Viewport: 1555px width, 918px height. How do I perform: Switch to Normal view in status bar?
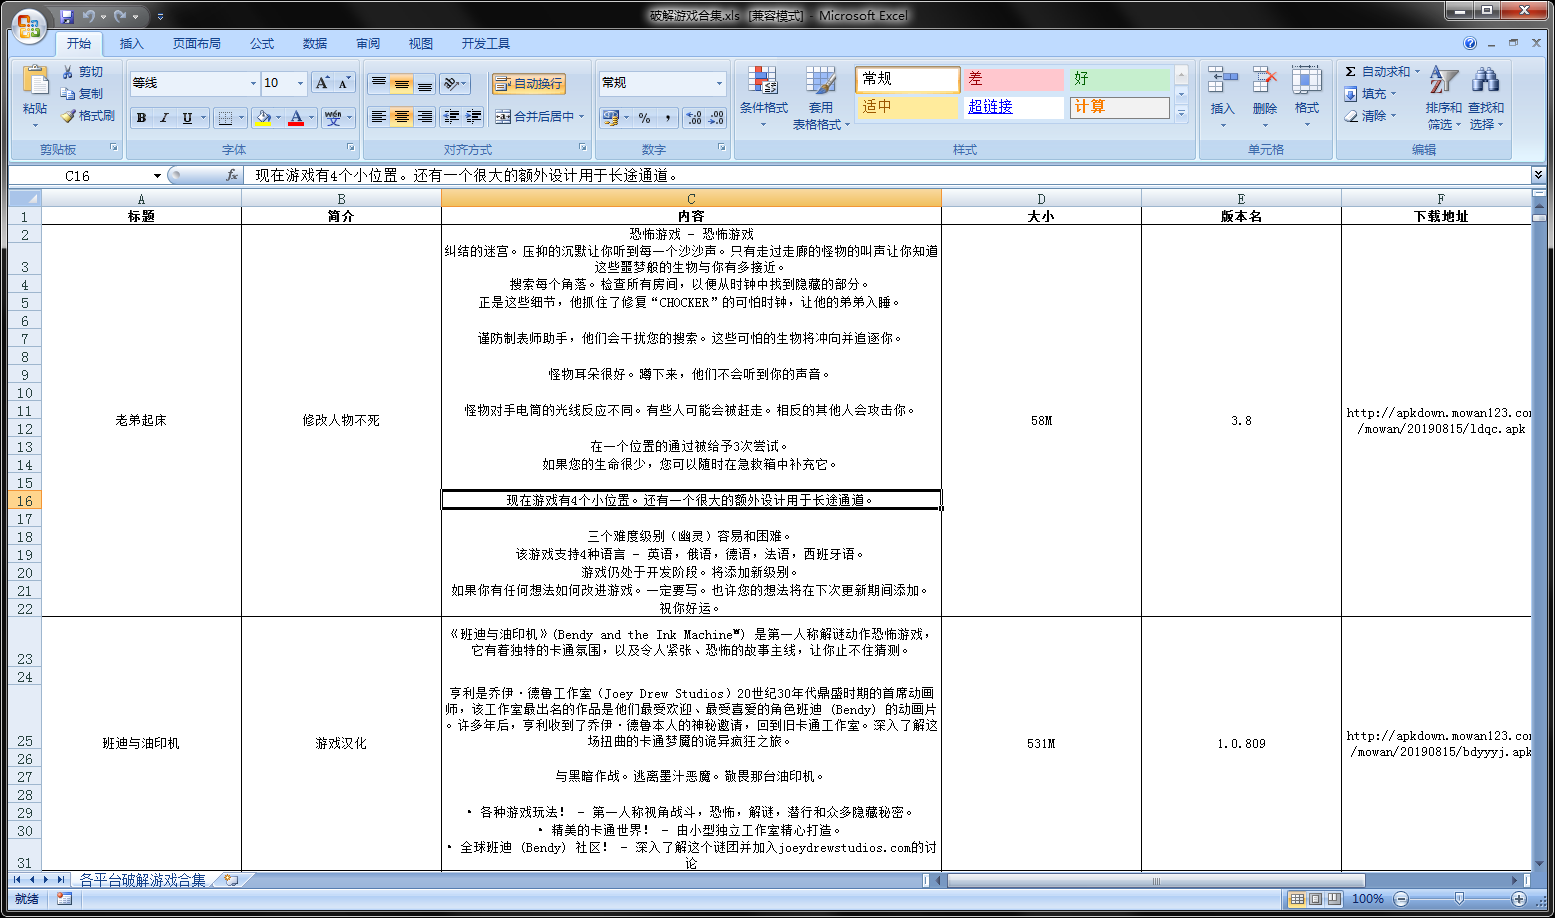click(1297, 899)
